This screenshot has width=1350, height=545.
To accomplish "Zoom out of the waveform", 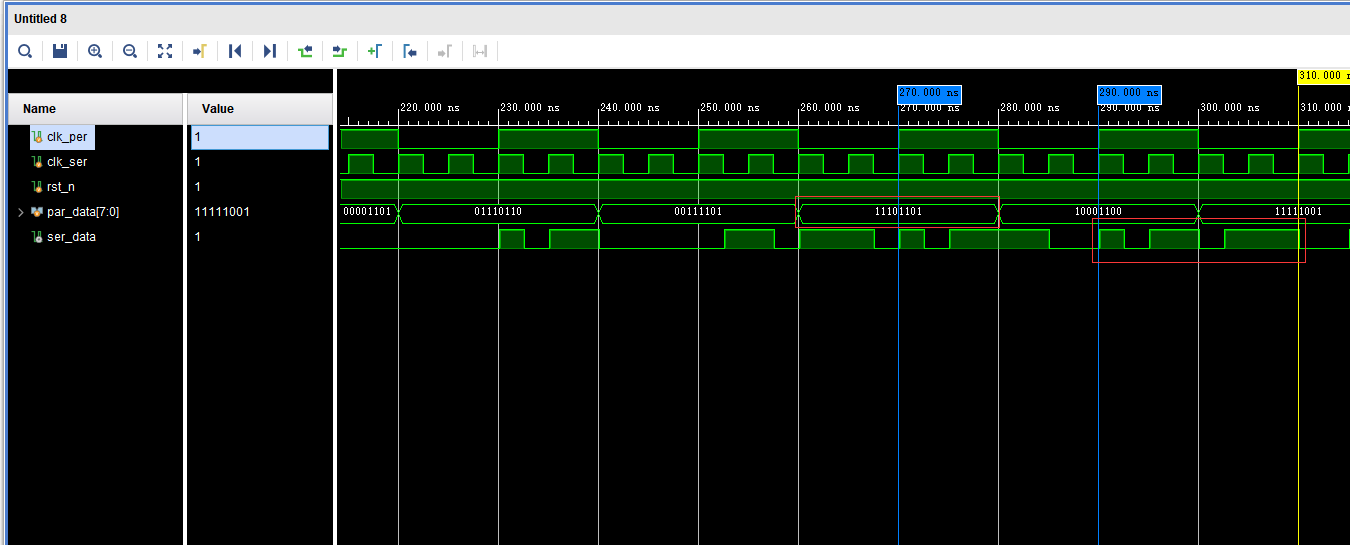I will pyautogui.click(x=130, y=51).
